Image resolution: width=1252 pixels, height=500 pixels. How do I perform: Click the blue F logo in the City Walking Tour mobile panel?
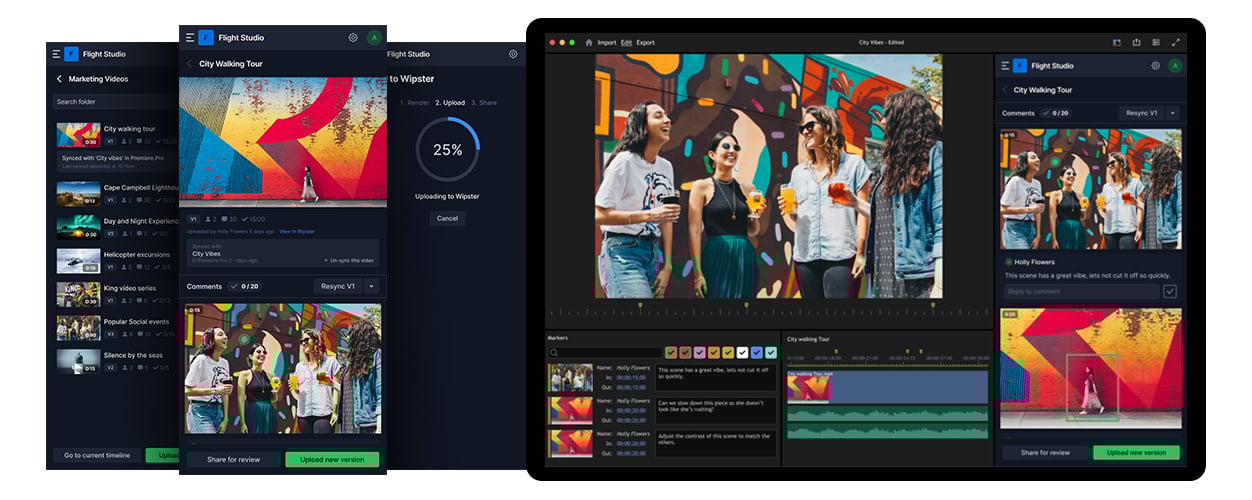(206, 38)
